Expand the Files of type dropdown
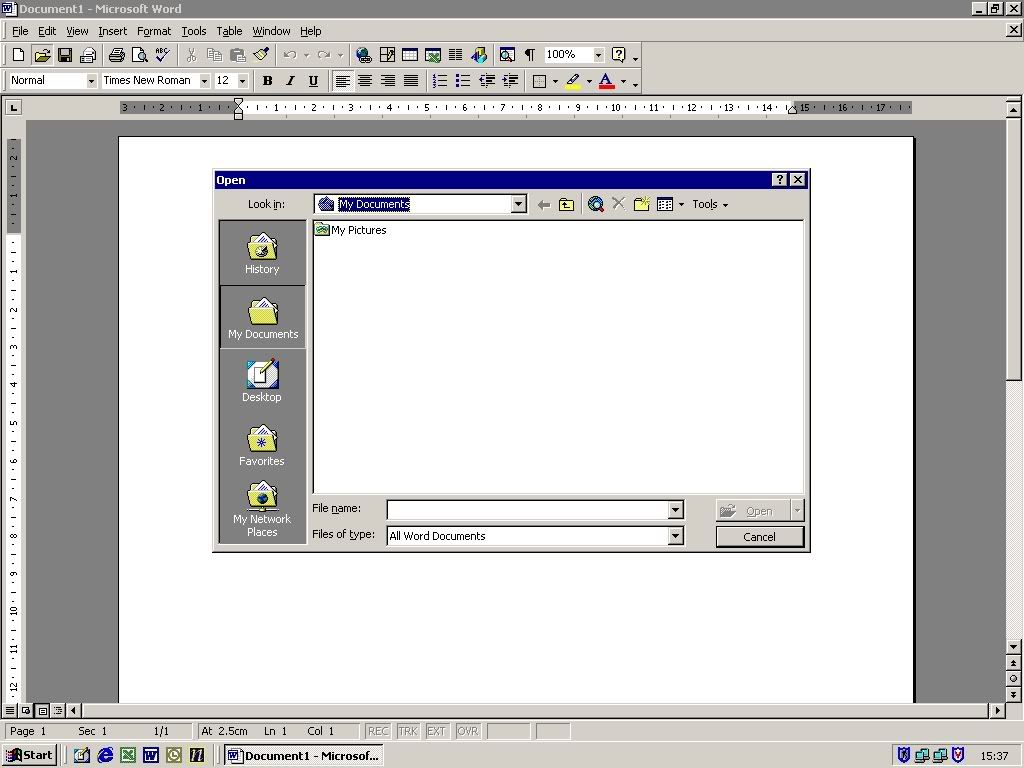The image size is (1024, 768). pos(675,536)
